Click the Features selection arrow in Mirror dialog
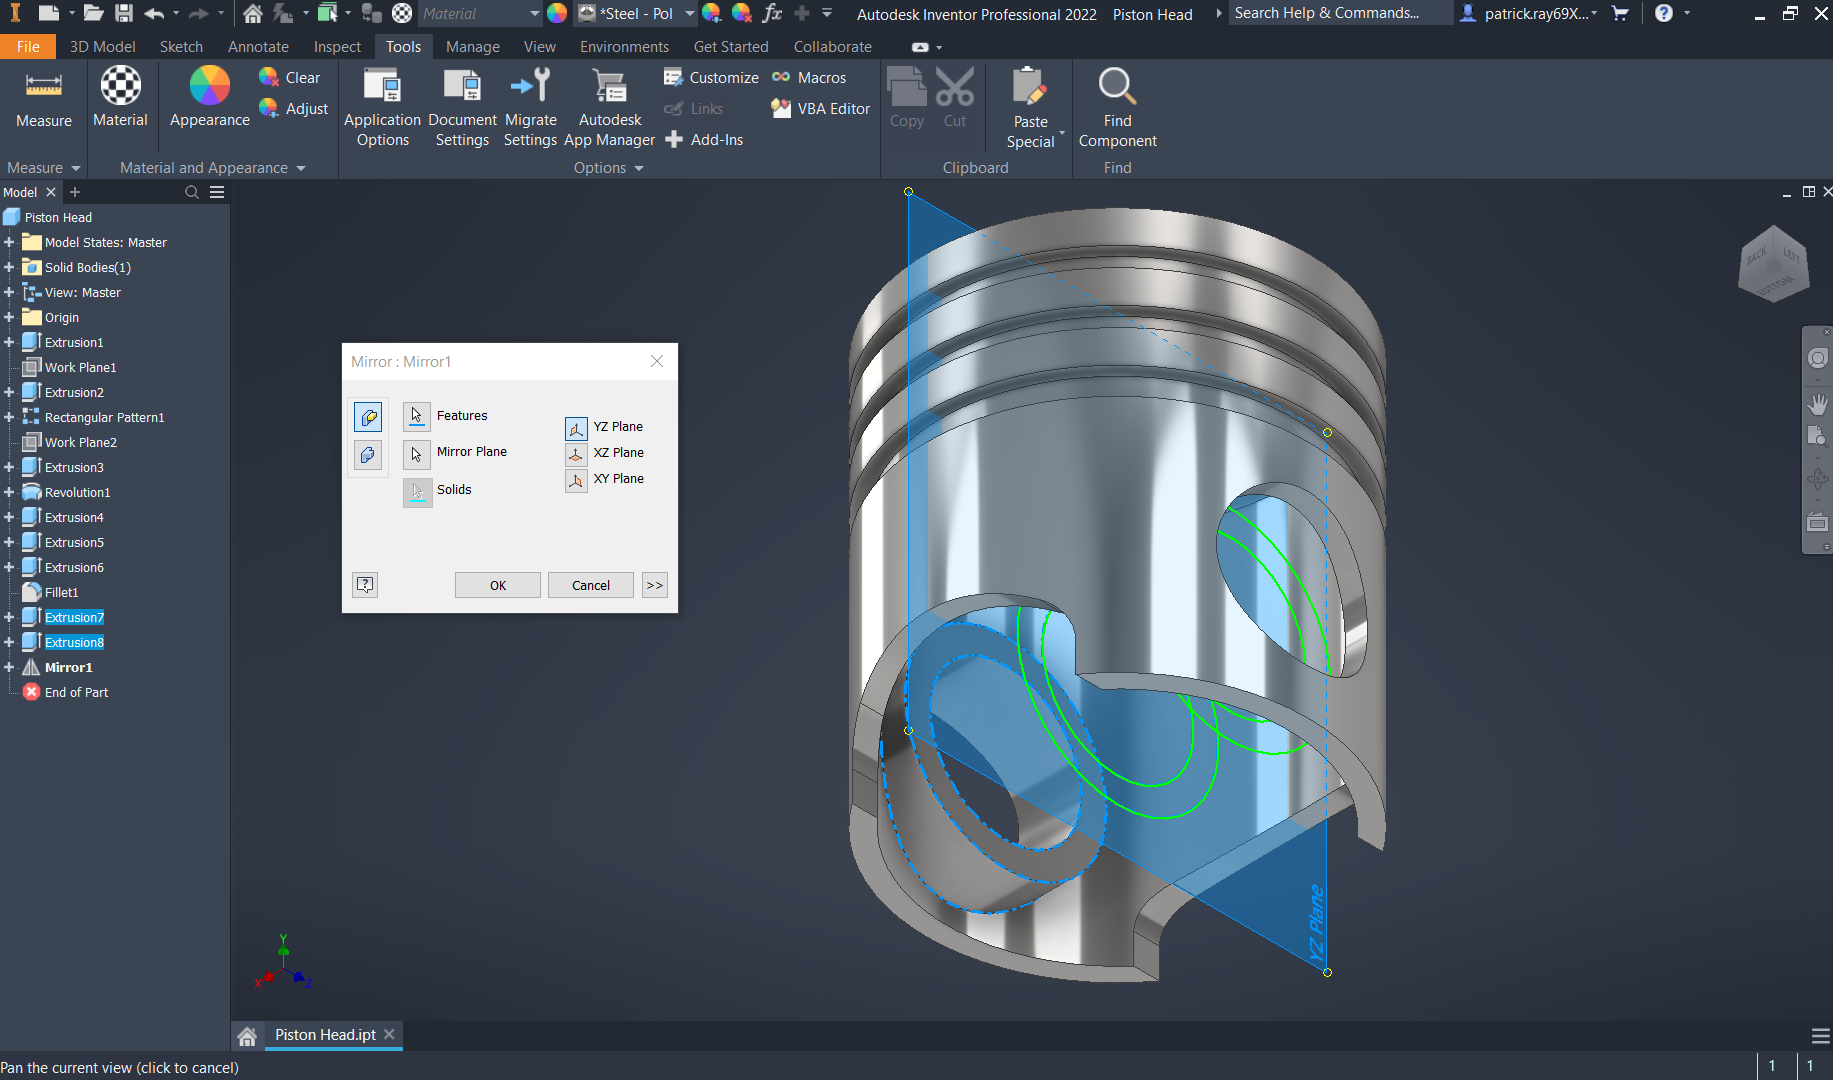The width and height of the screenshot is (1833, 1080). [417, 415]
